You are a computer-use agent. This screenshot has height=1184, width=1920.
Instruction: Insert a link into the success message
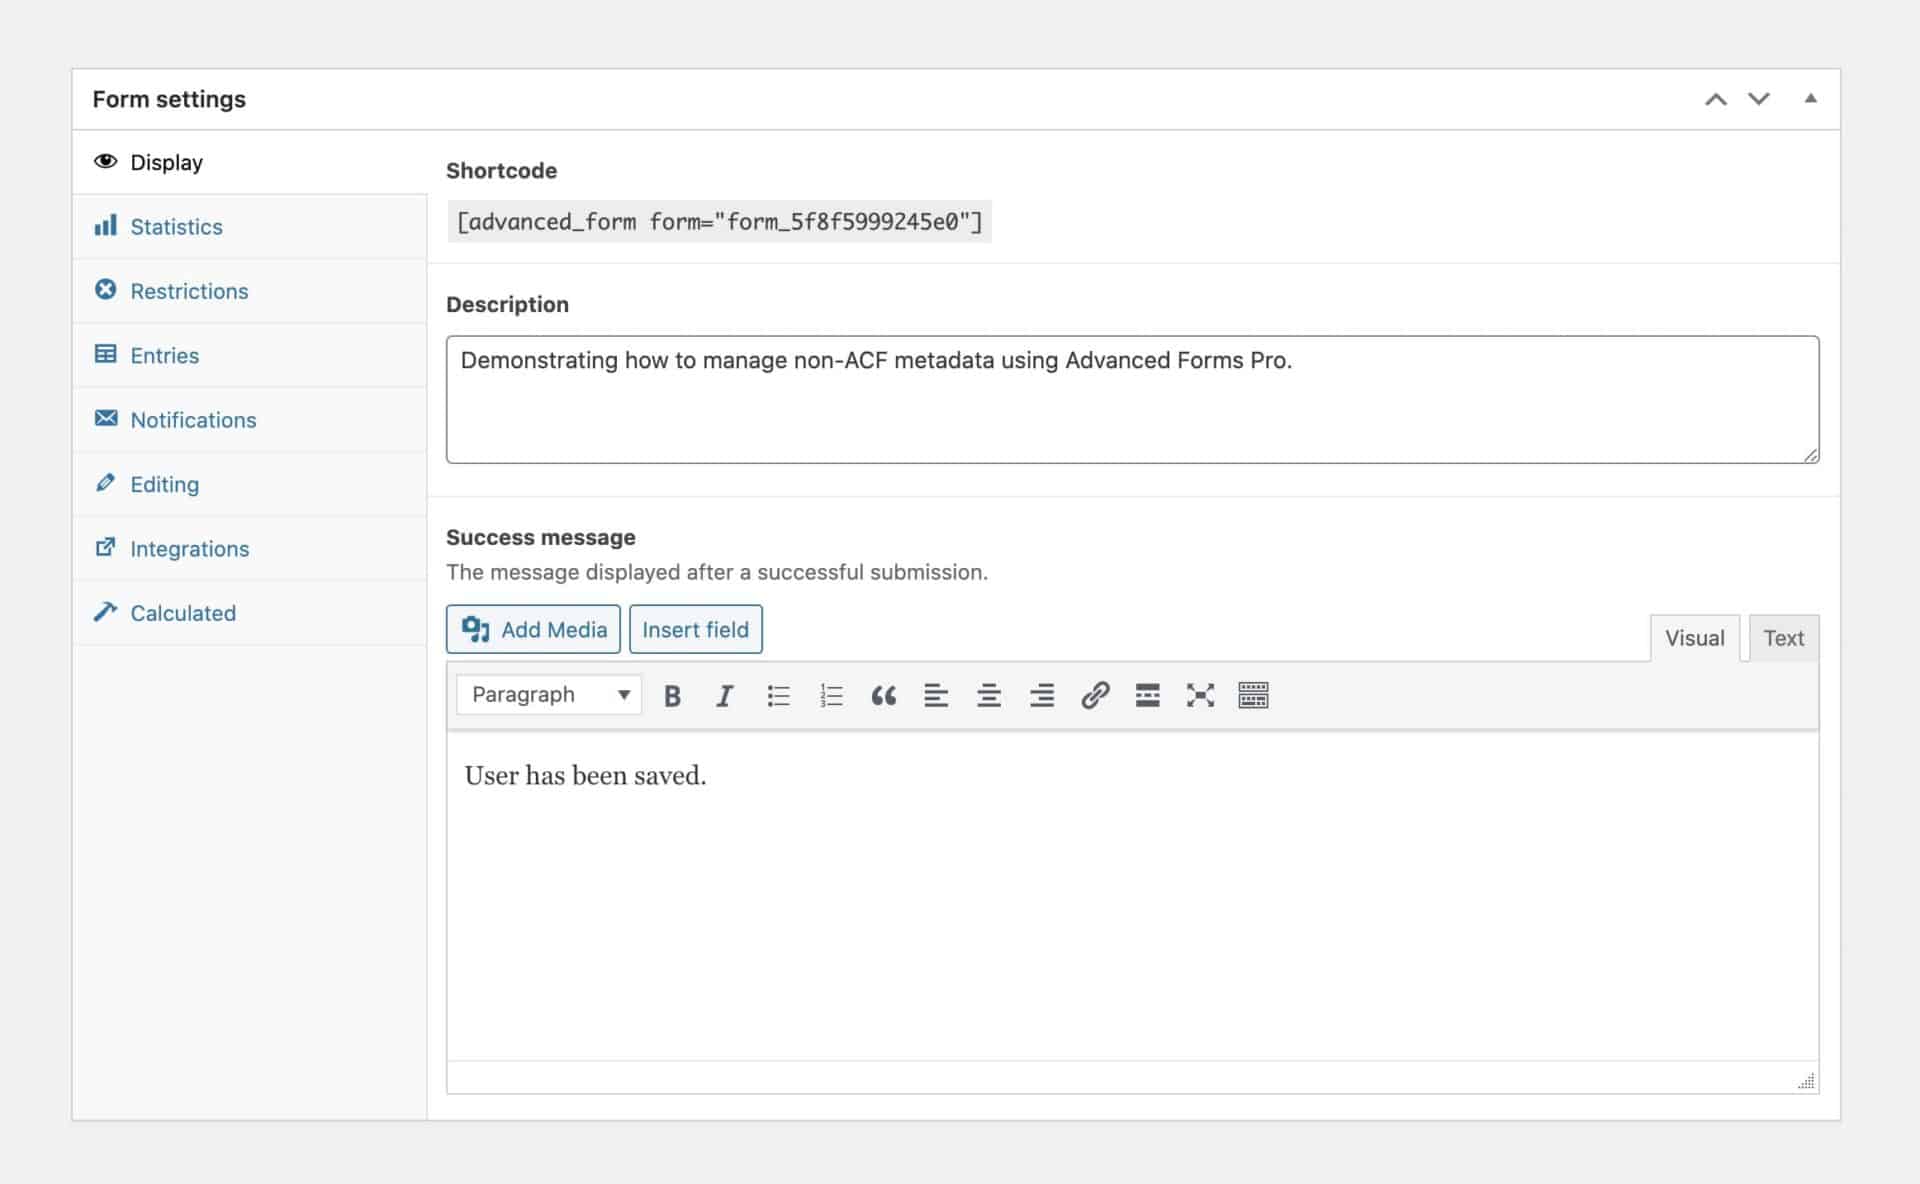click(1094, 695)
